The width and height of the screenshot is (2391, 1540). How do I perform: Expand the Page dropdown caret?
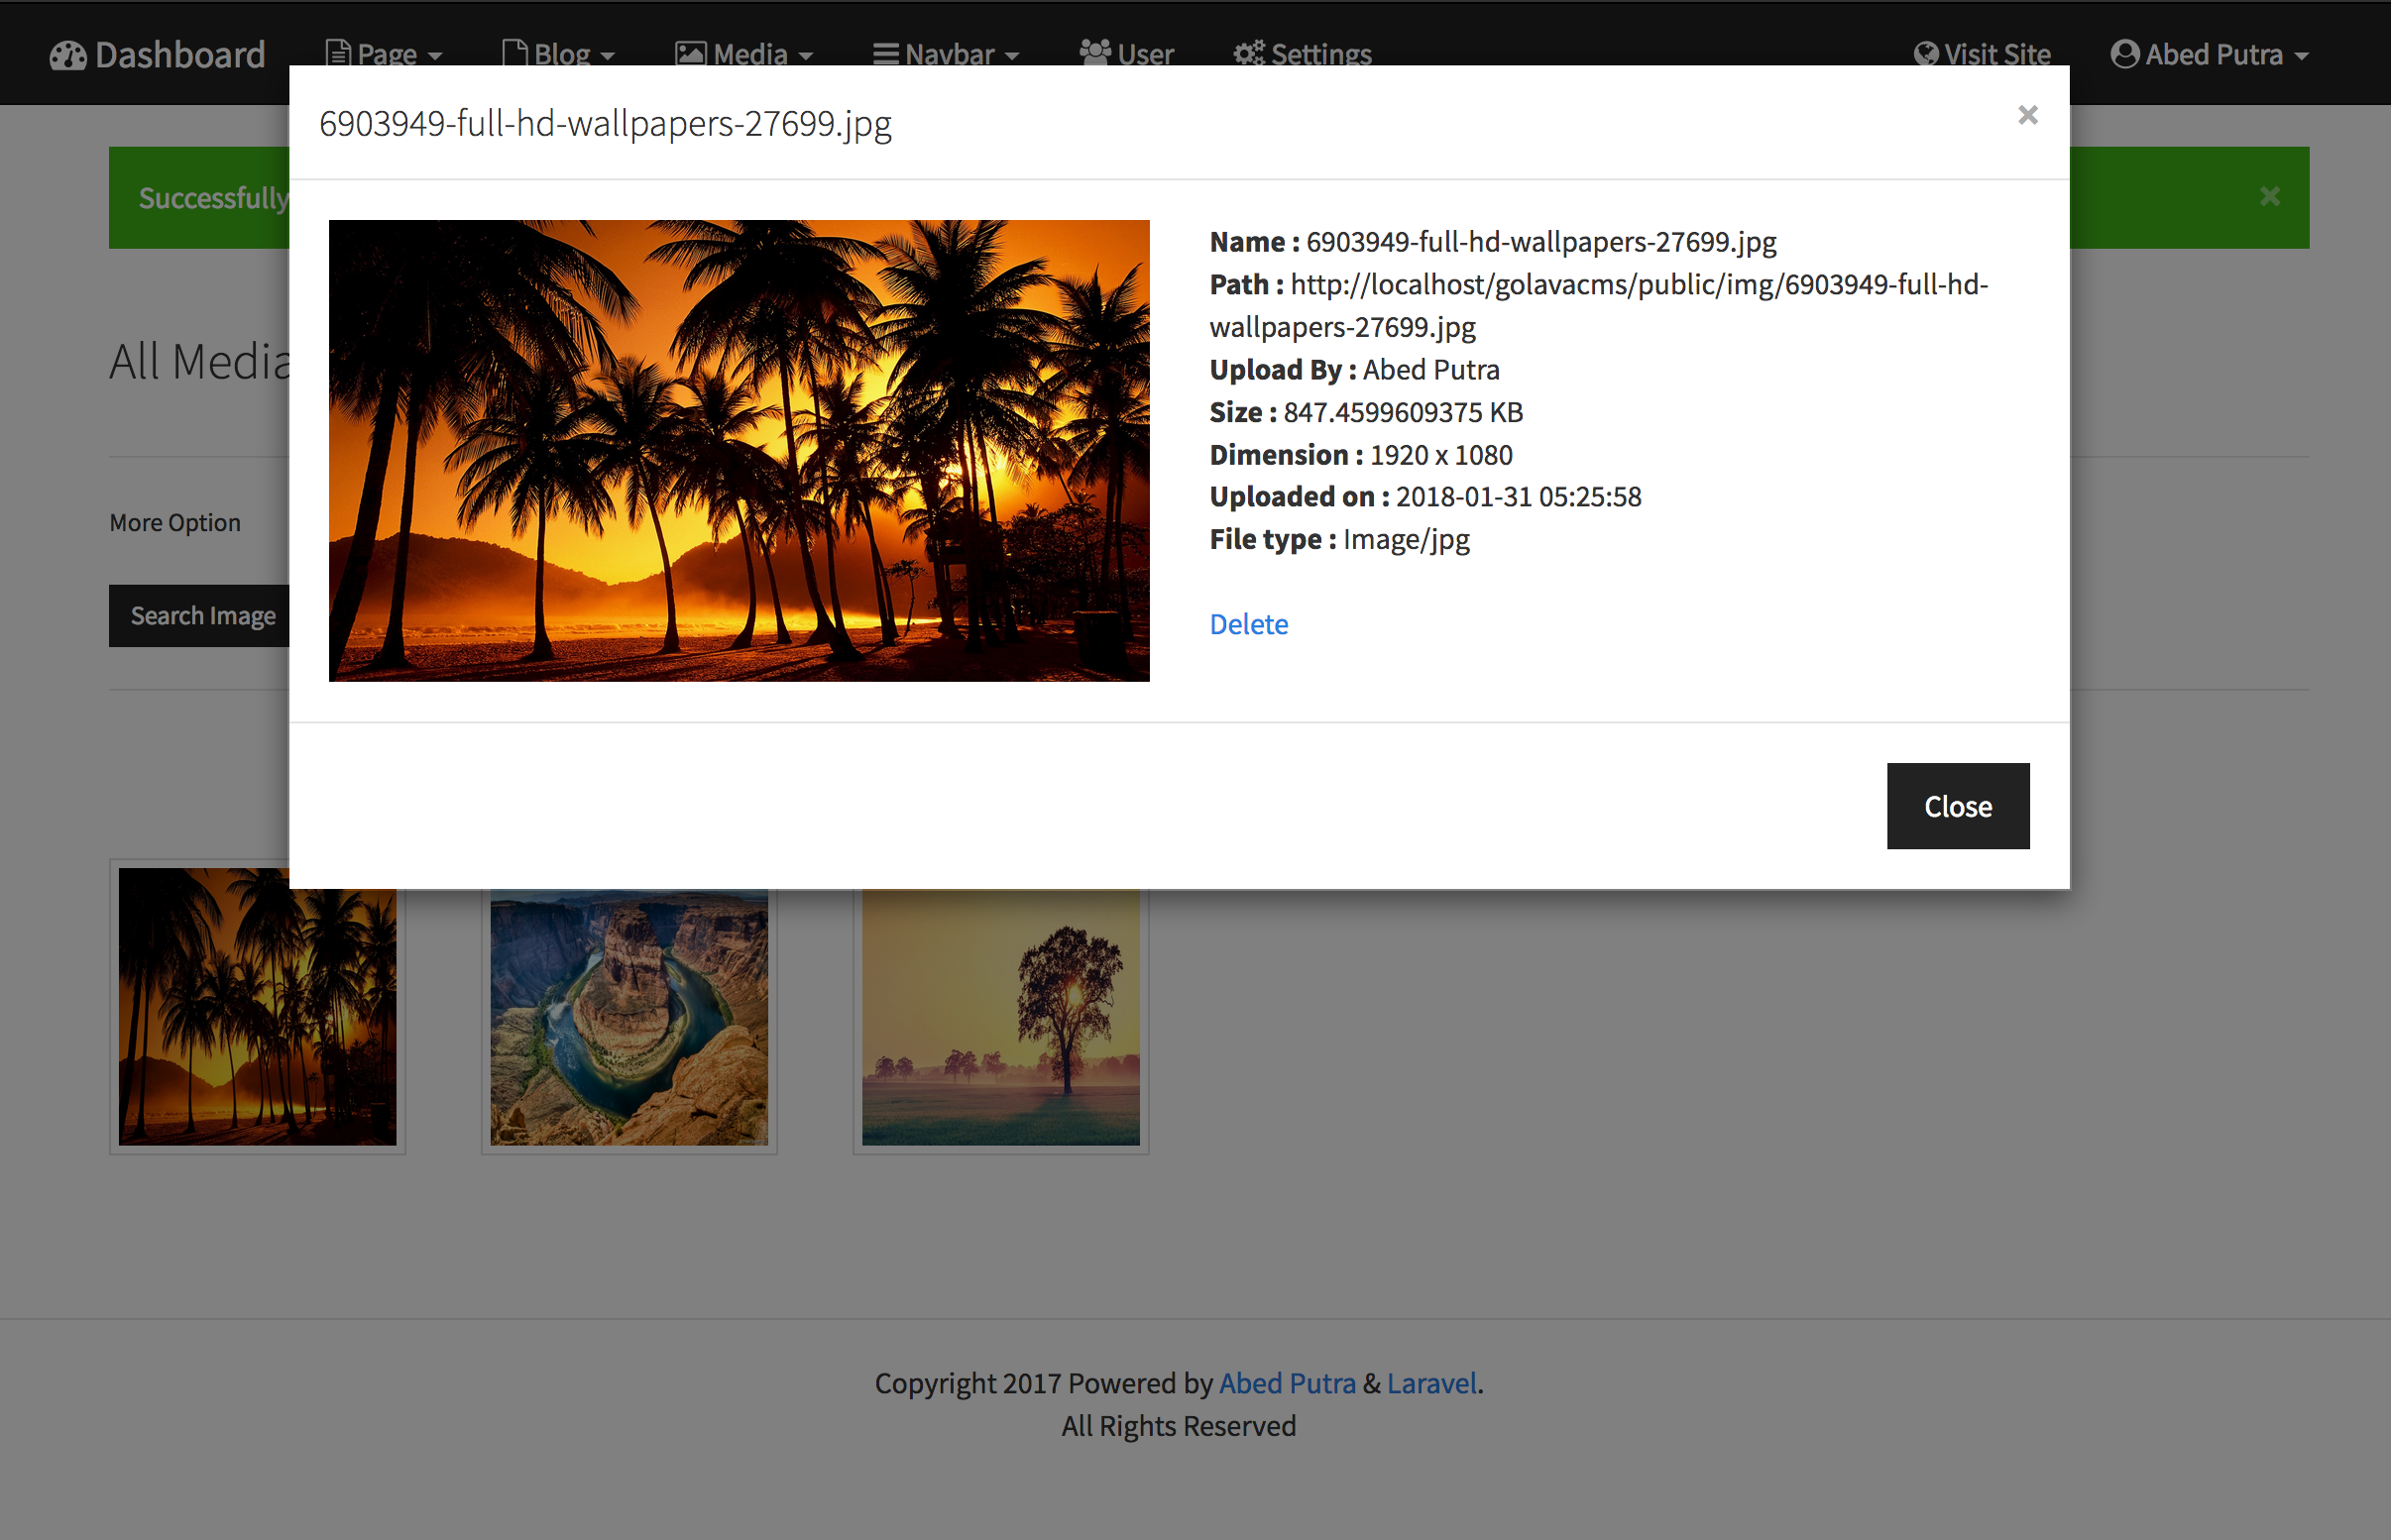(435, 57)
